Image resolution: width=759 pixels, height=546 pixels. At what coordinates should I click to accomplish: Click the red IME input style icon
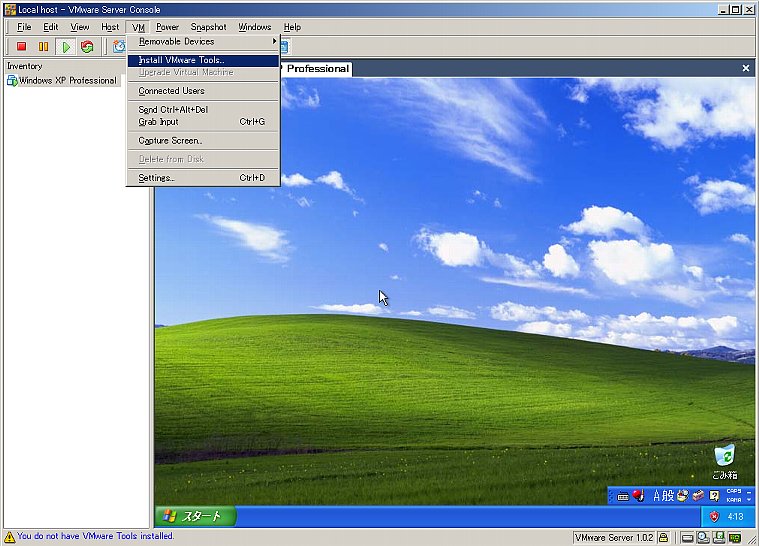(x=638, y=495)
